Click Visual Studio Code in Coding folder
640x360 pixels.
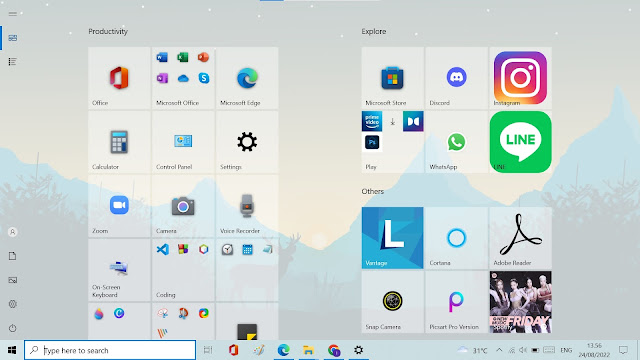162,249
